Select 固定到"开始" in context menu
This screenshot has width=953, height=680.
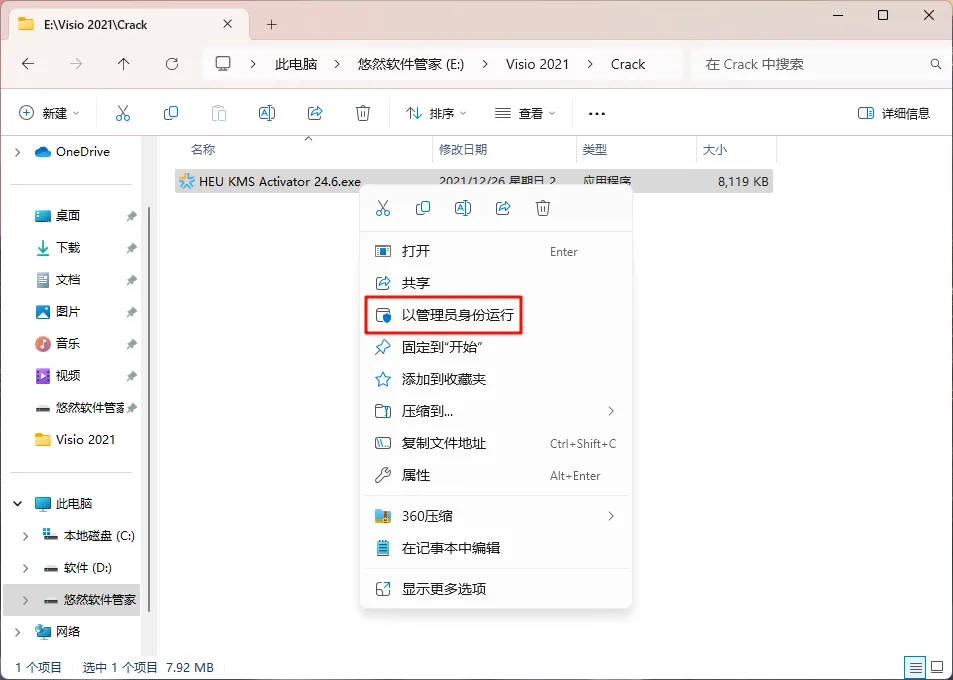tap(496, 347)
